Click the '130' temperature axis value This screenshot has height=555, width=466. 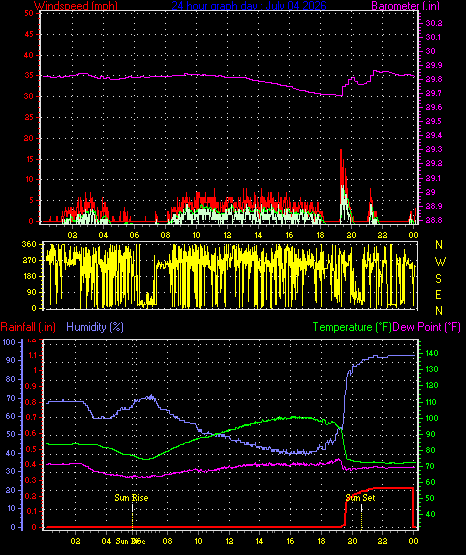(431, 369)
